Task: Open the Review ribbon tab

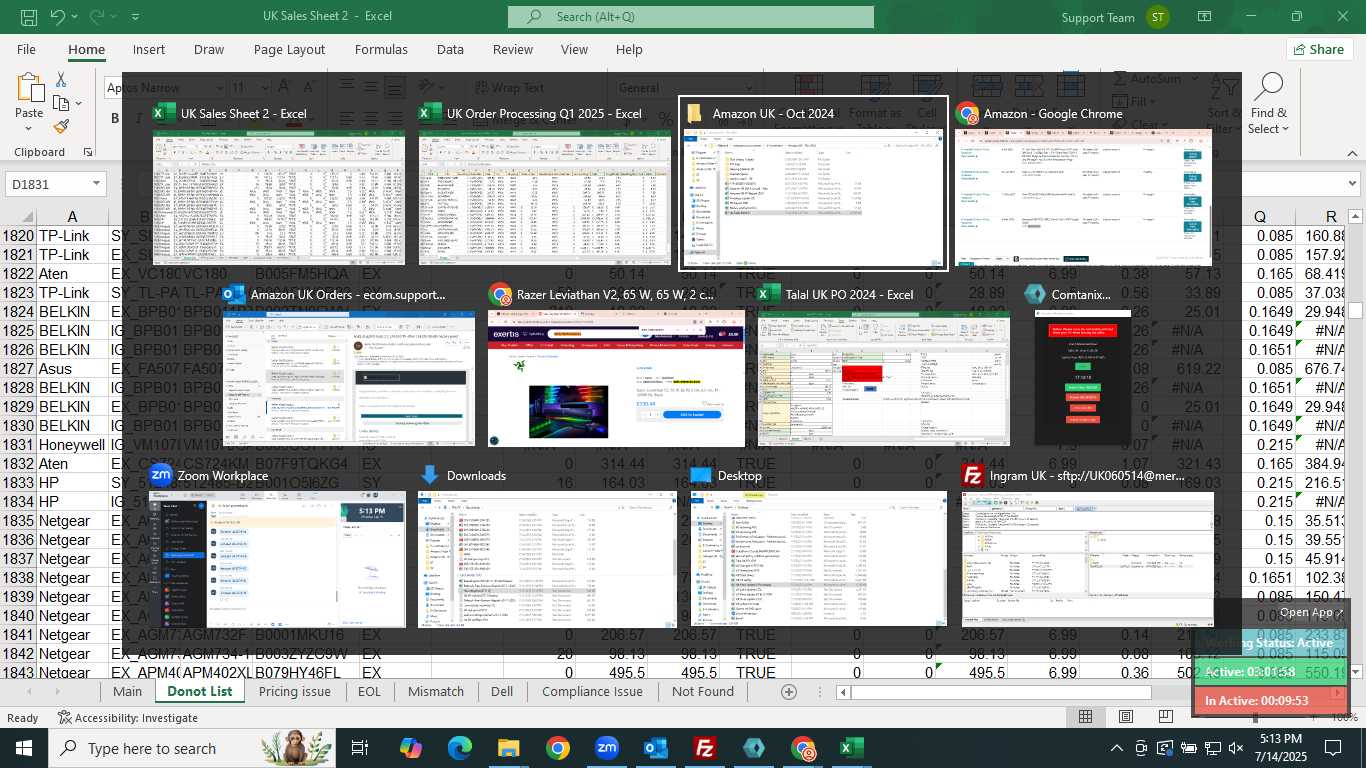Action: [x=513, y=49]
